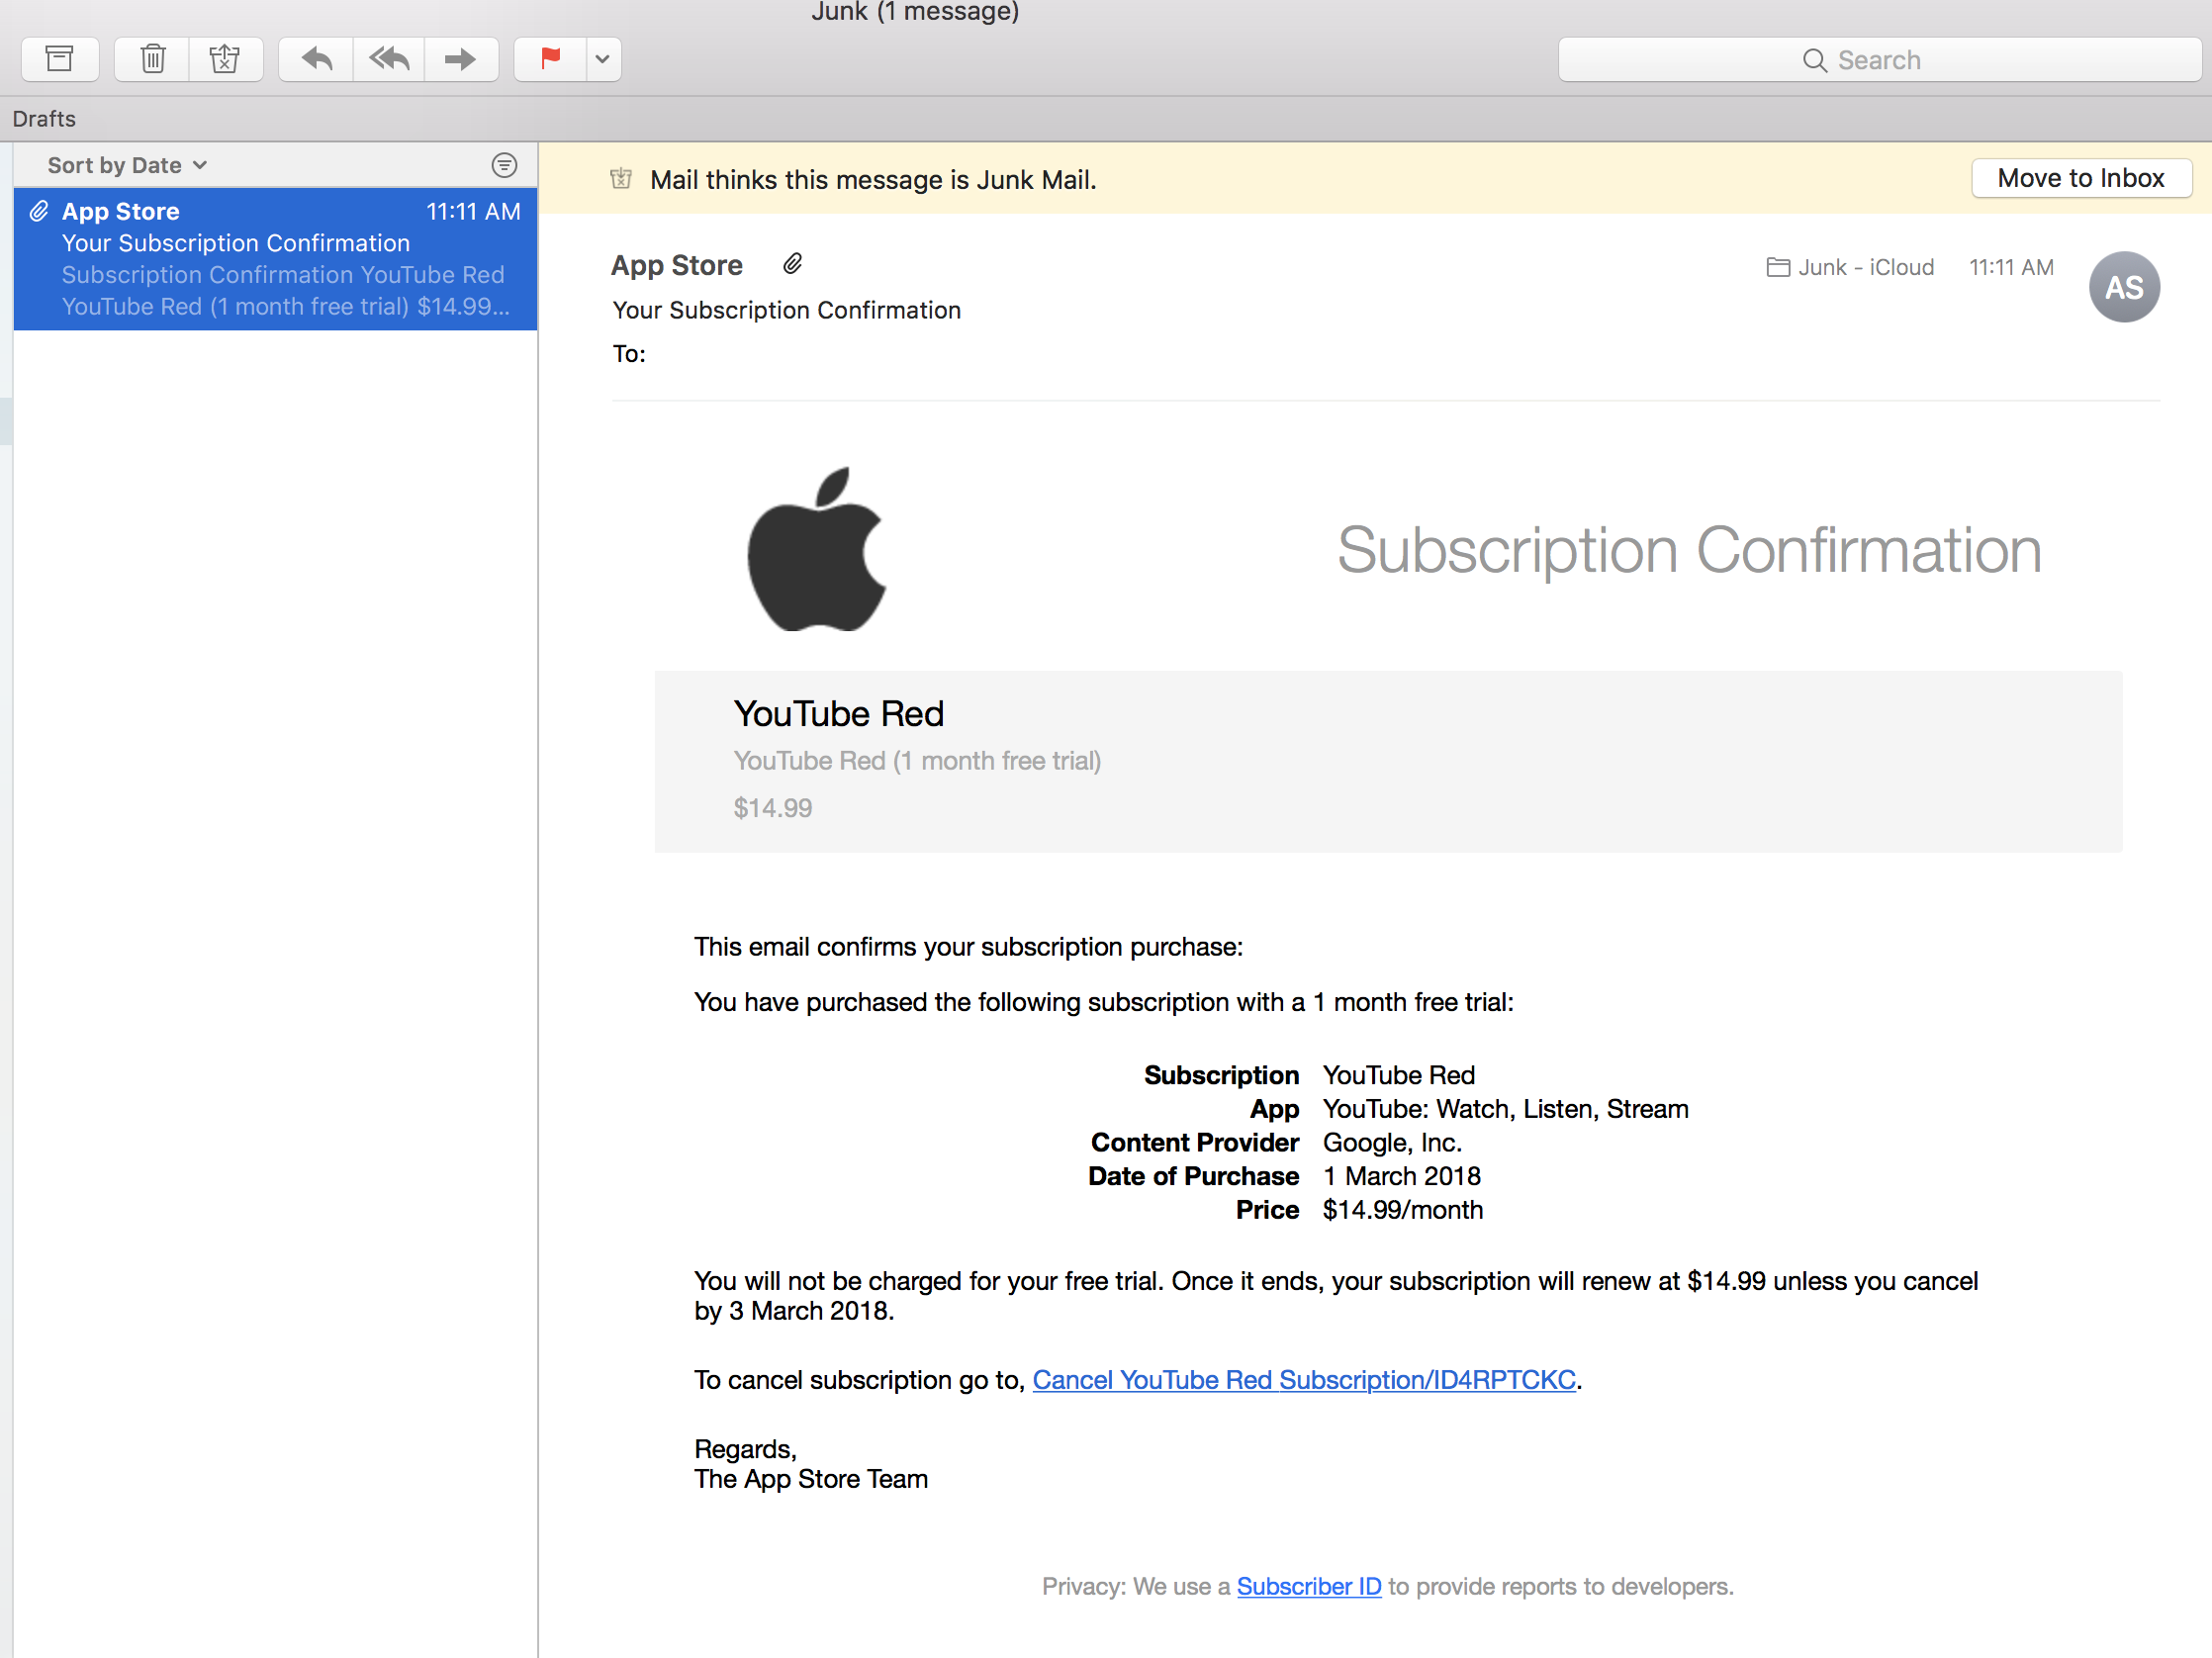This screenshot has height=1658, width=2212.
Task: Archive the selected message
Action: (60, 59)
